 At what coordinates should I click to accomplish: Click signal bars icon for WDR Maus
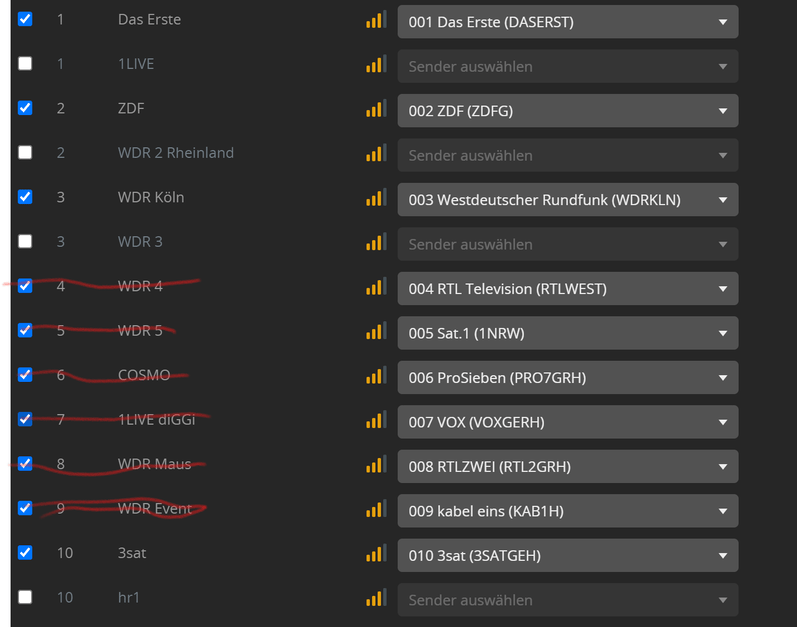(376, 464)
